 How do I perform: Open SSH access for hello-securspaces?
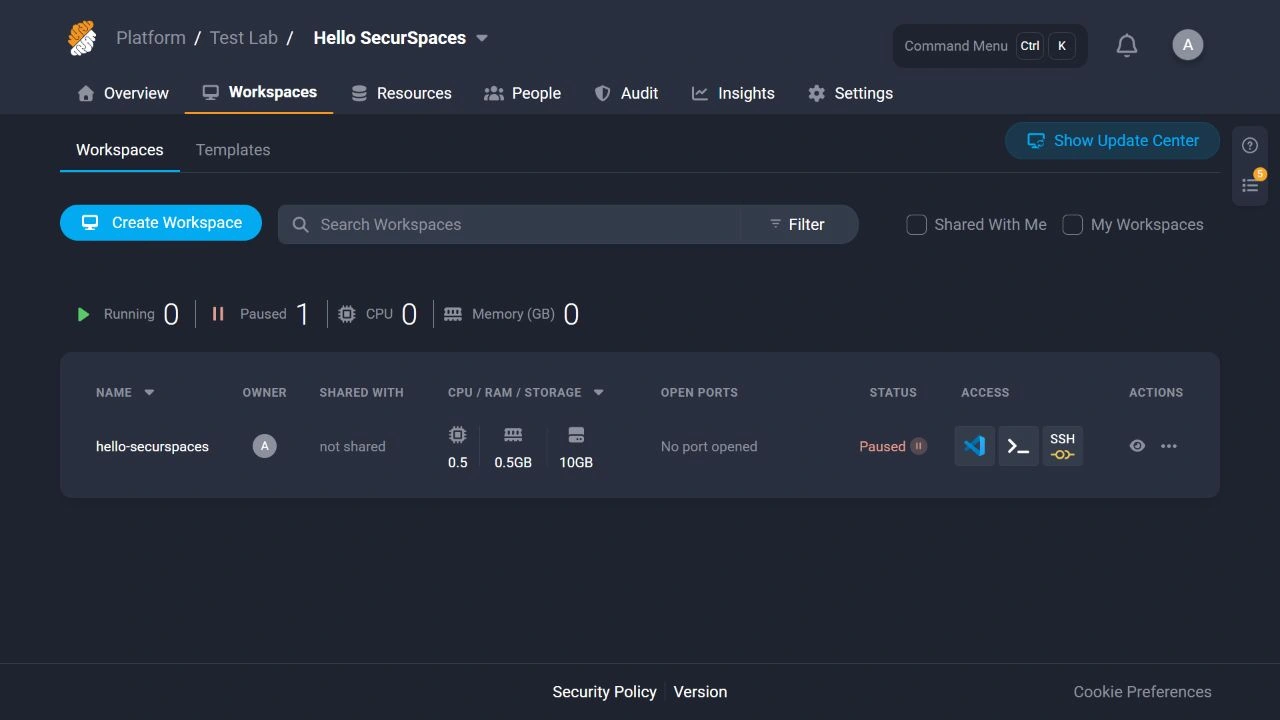[1062, 446]
